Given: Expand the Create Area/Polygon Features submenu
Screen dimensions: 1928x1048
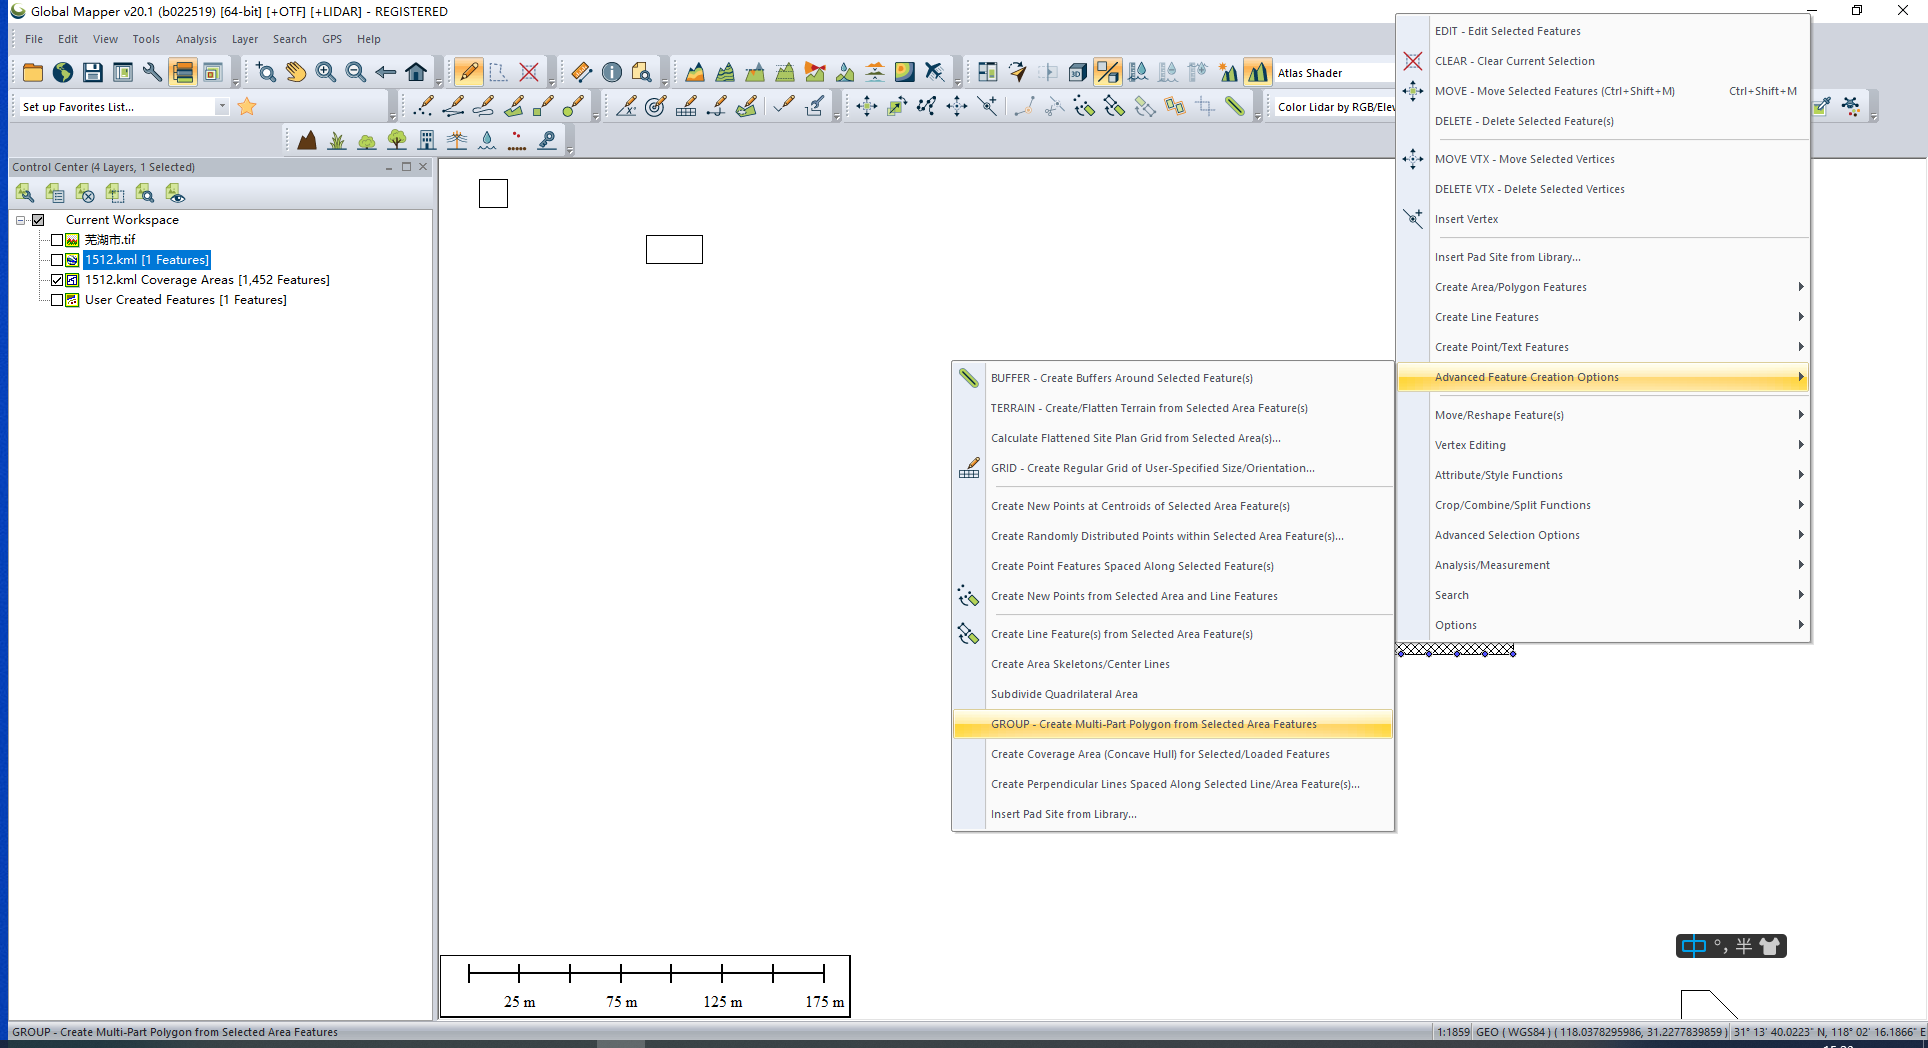Looking at the screenshot, I should [x=1604, y=287].
